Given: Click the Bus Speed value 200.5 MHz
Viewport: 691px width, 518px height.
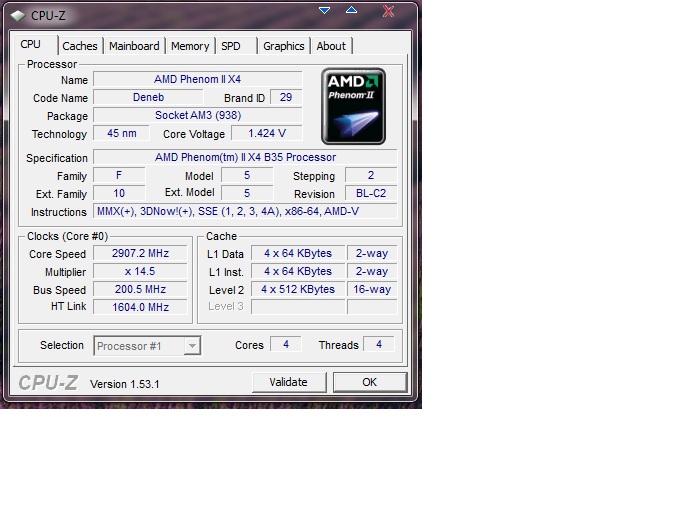Looking at the screenshot, I should pos(140,289).
